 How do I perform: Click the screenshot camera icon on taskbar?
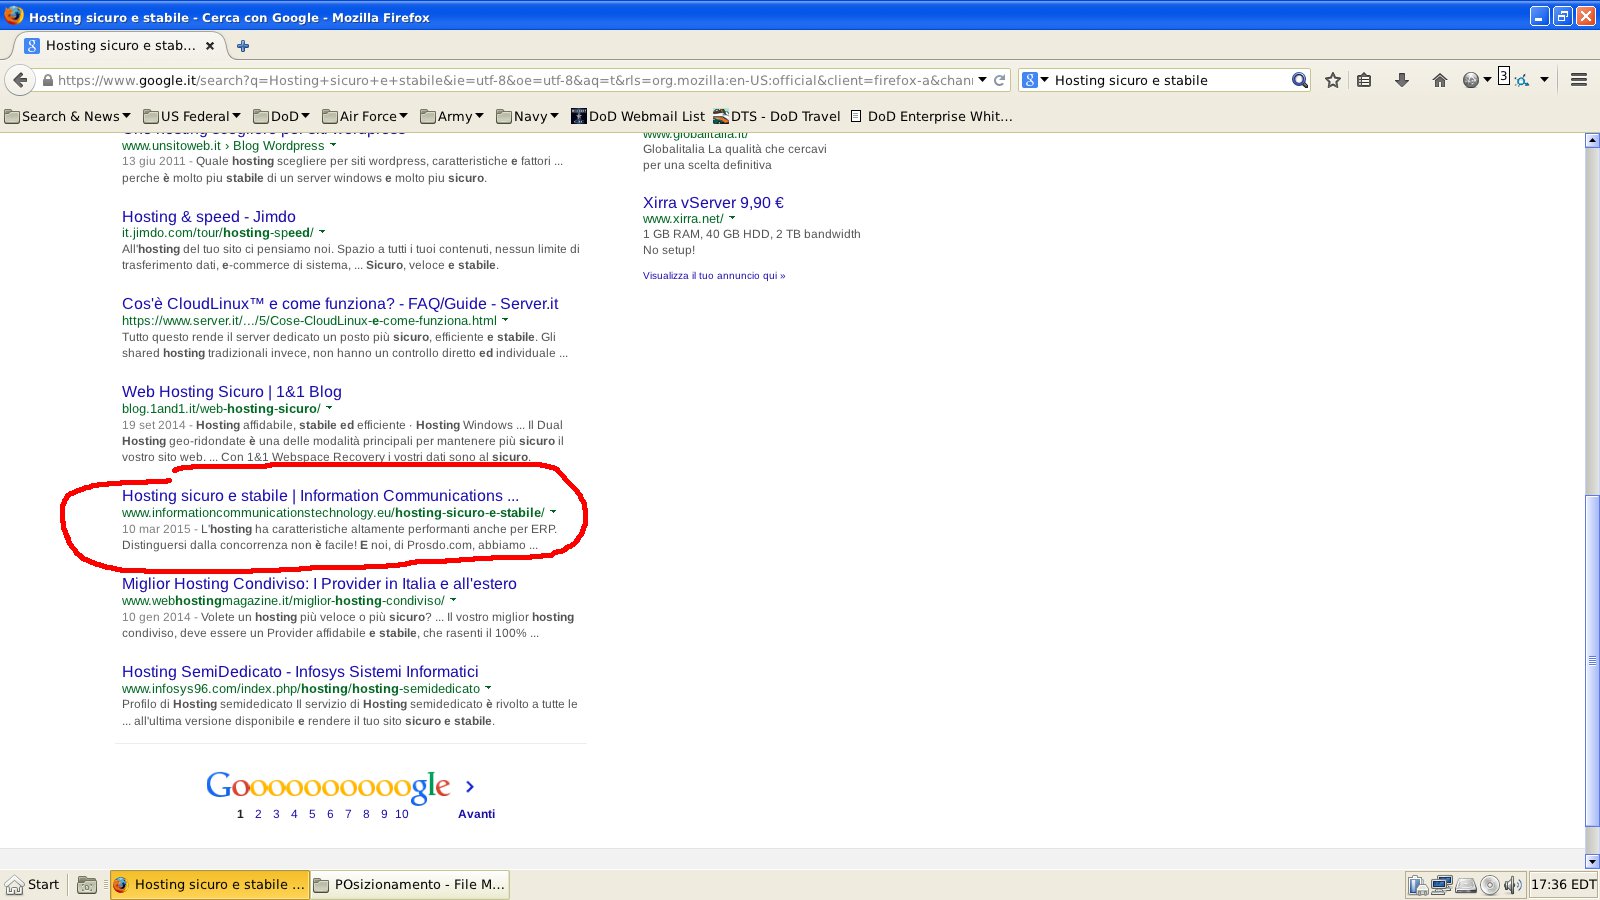click(x=87, y=885)
